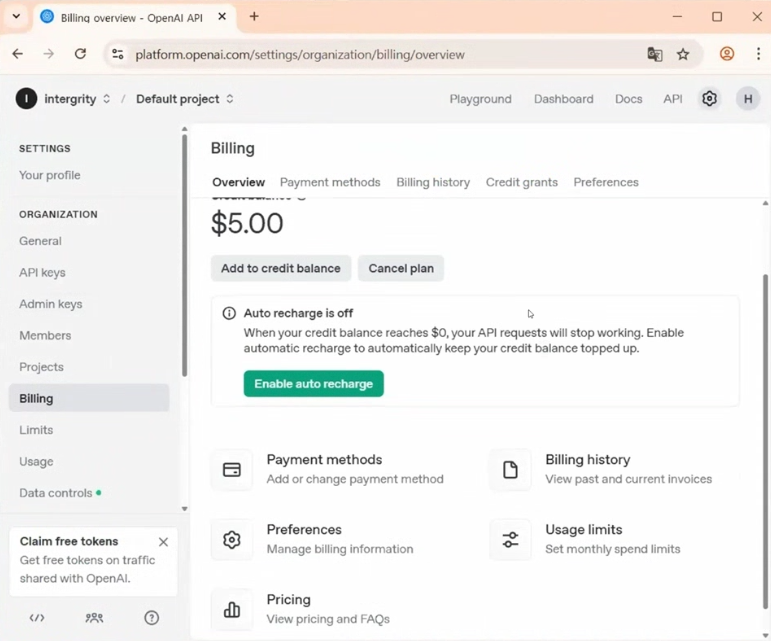The width and height of the screenshot is (771, 641).
Task: Switch to the Credit grants tab
Action: [522, 182]
